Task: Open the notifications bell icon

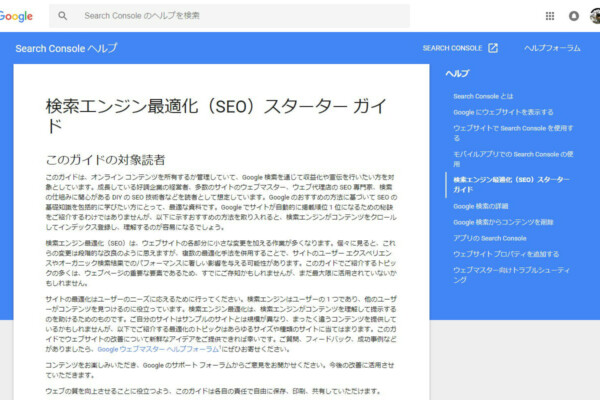Action: click(574, 16)
